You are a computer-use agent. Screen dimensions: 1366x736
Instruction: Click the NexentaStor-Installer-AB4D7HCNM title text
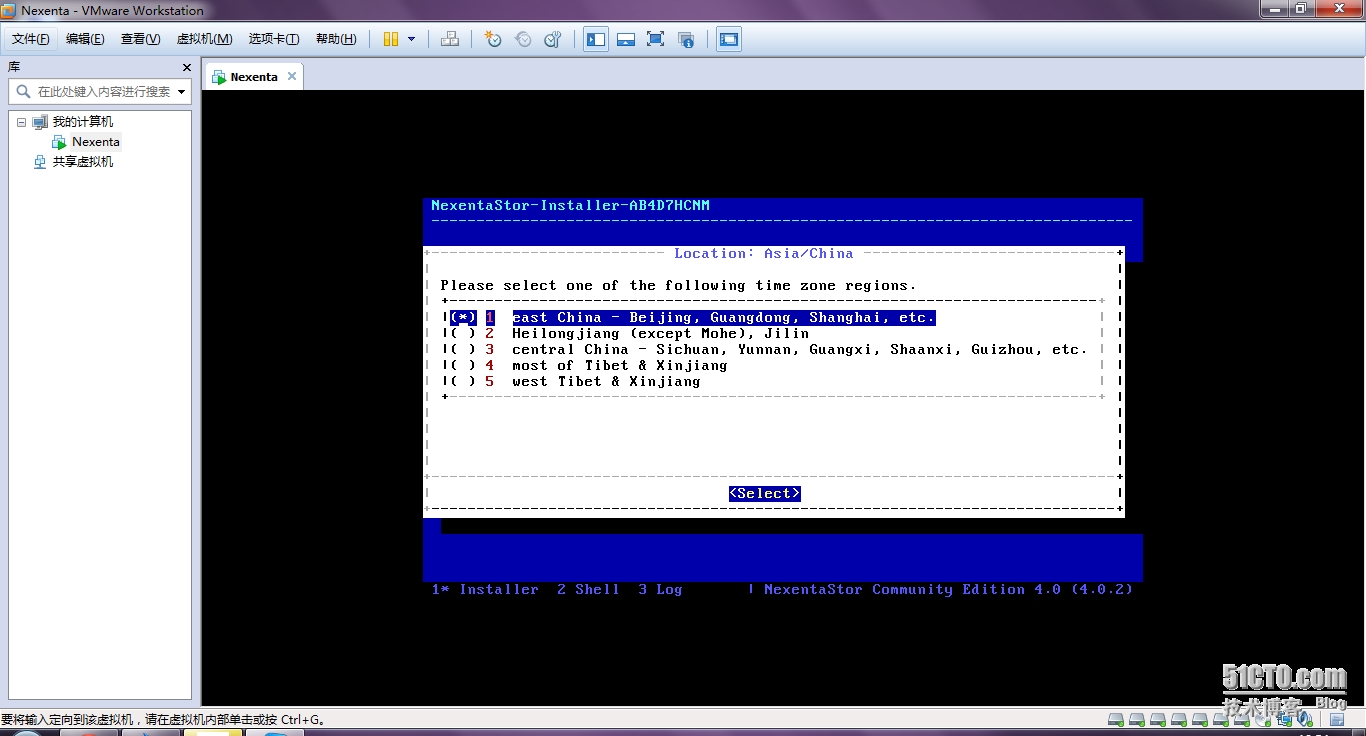[x=570, y=206]
